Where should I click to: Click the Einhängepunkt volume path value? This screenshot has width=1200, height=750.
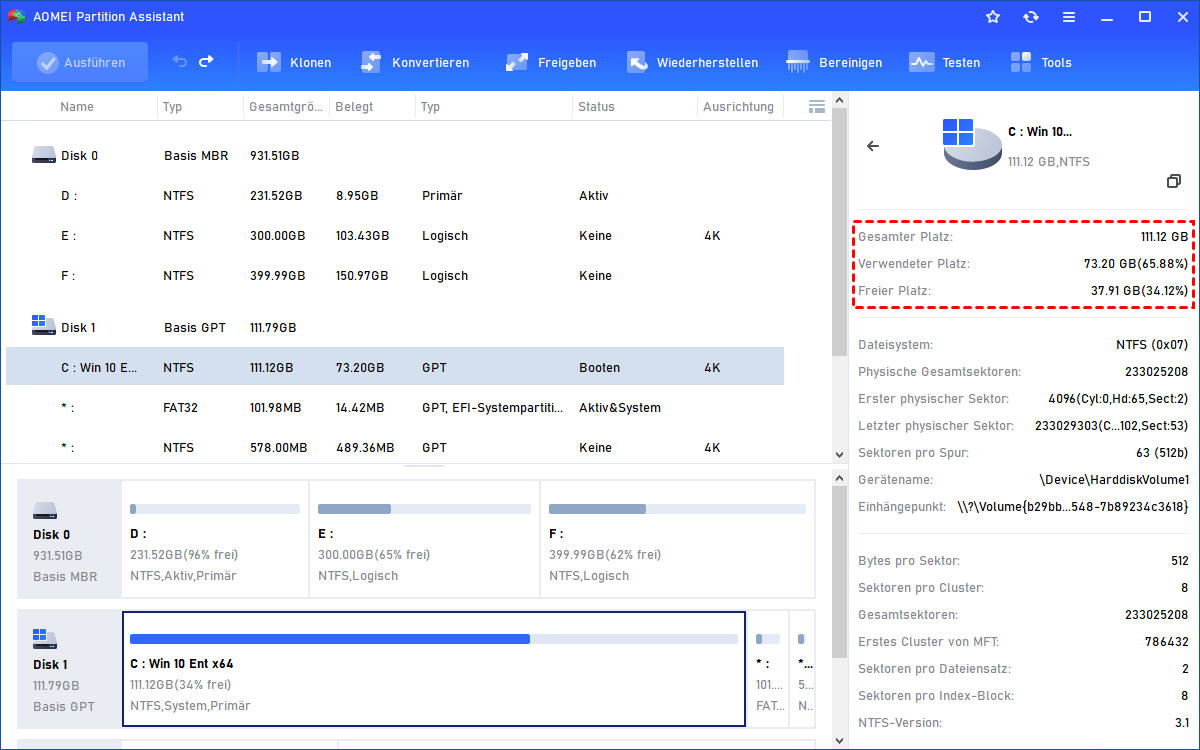click(1072, 507)
